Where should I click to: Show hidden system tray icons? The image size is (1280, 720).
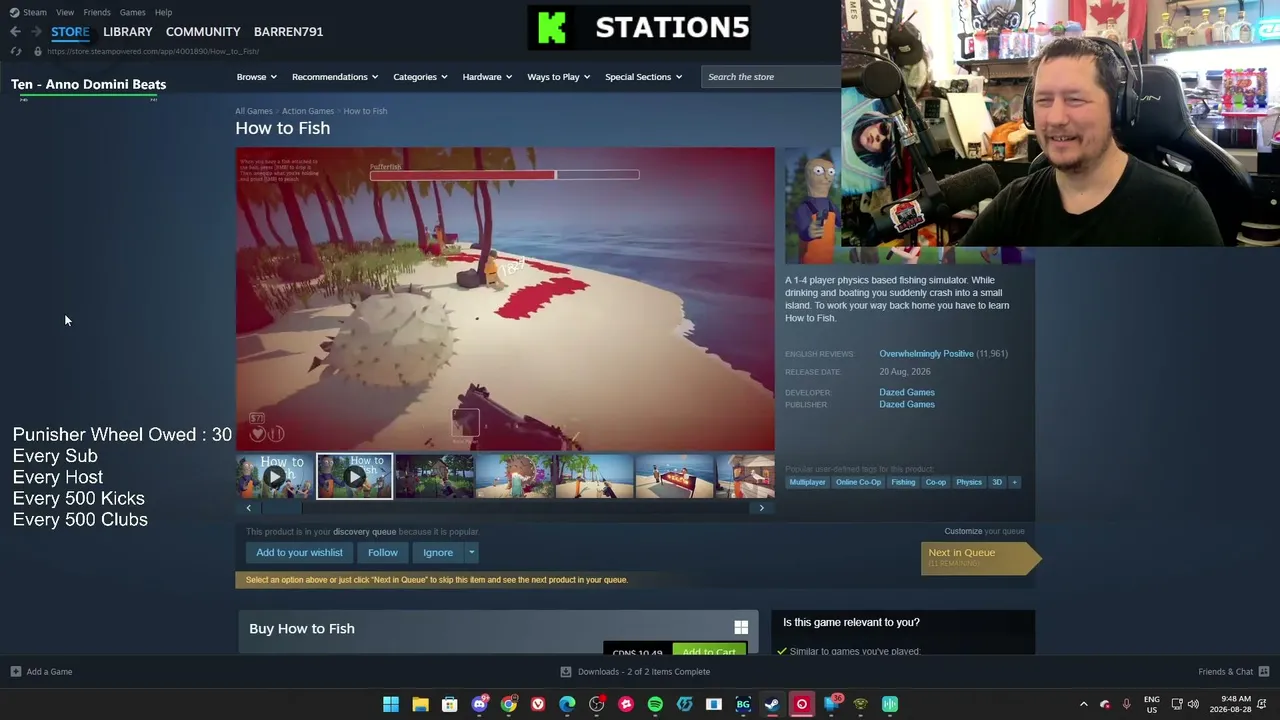tap(1083, 704)
